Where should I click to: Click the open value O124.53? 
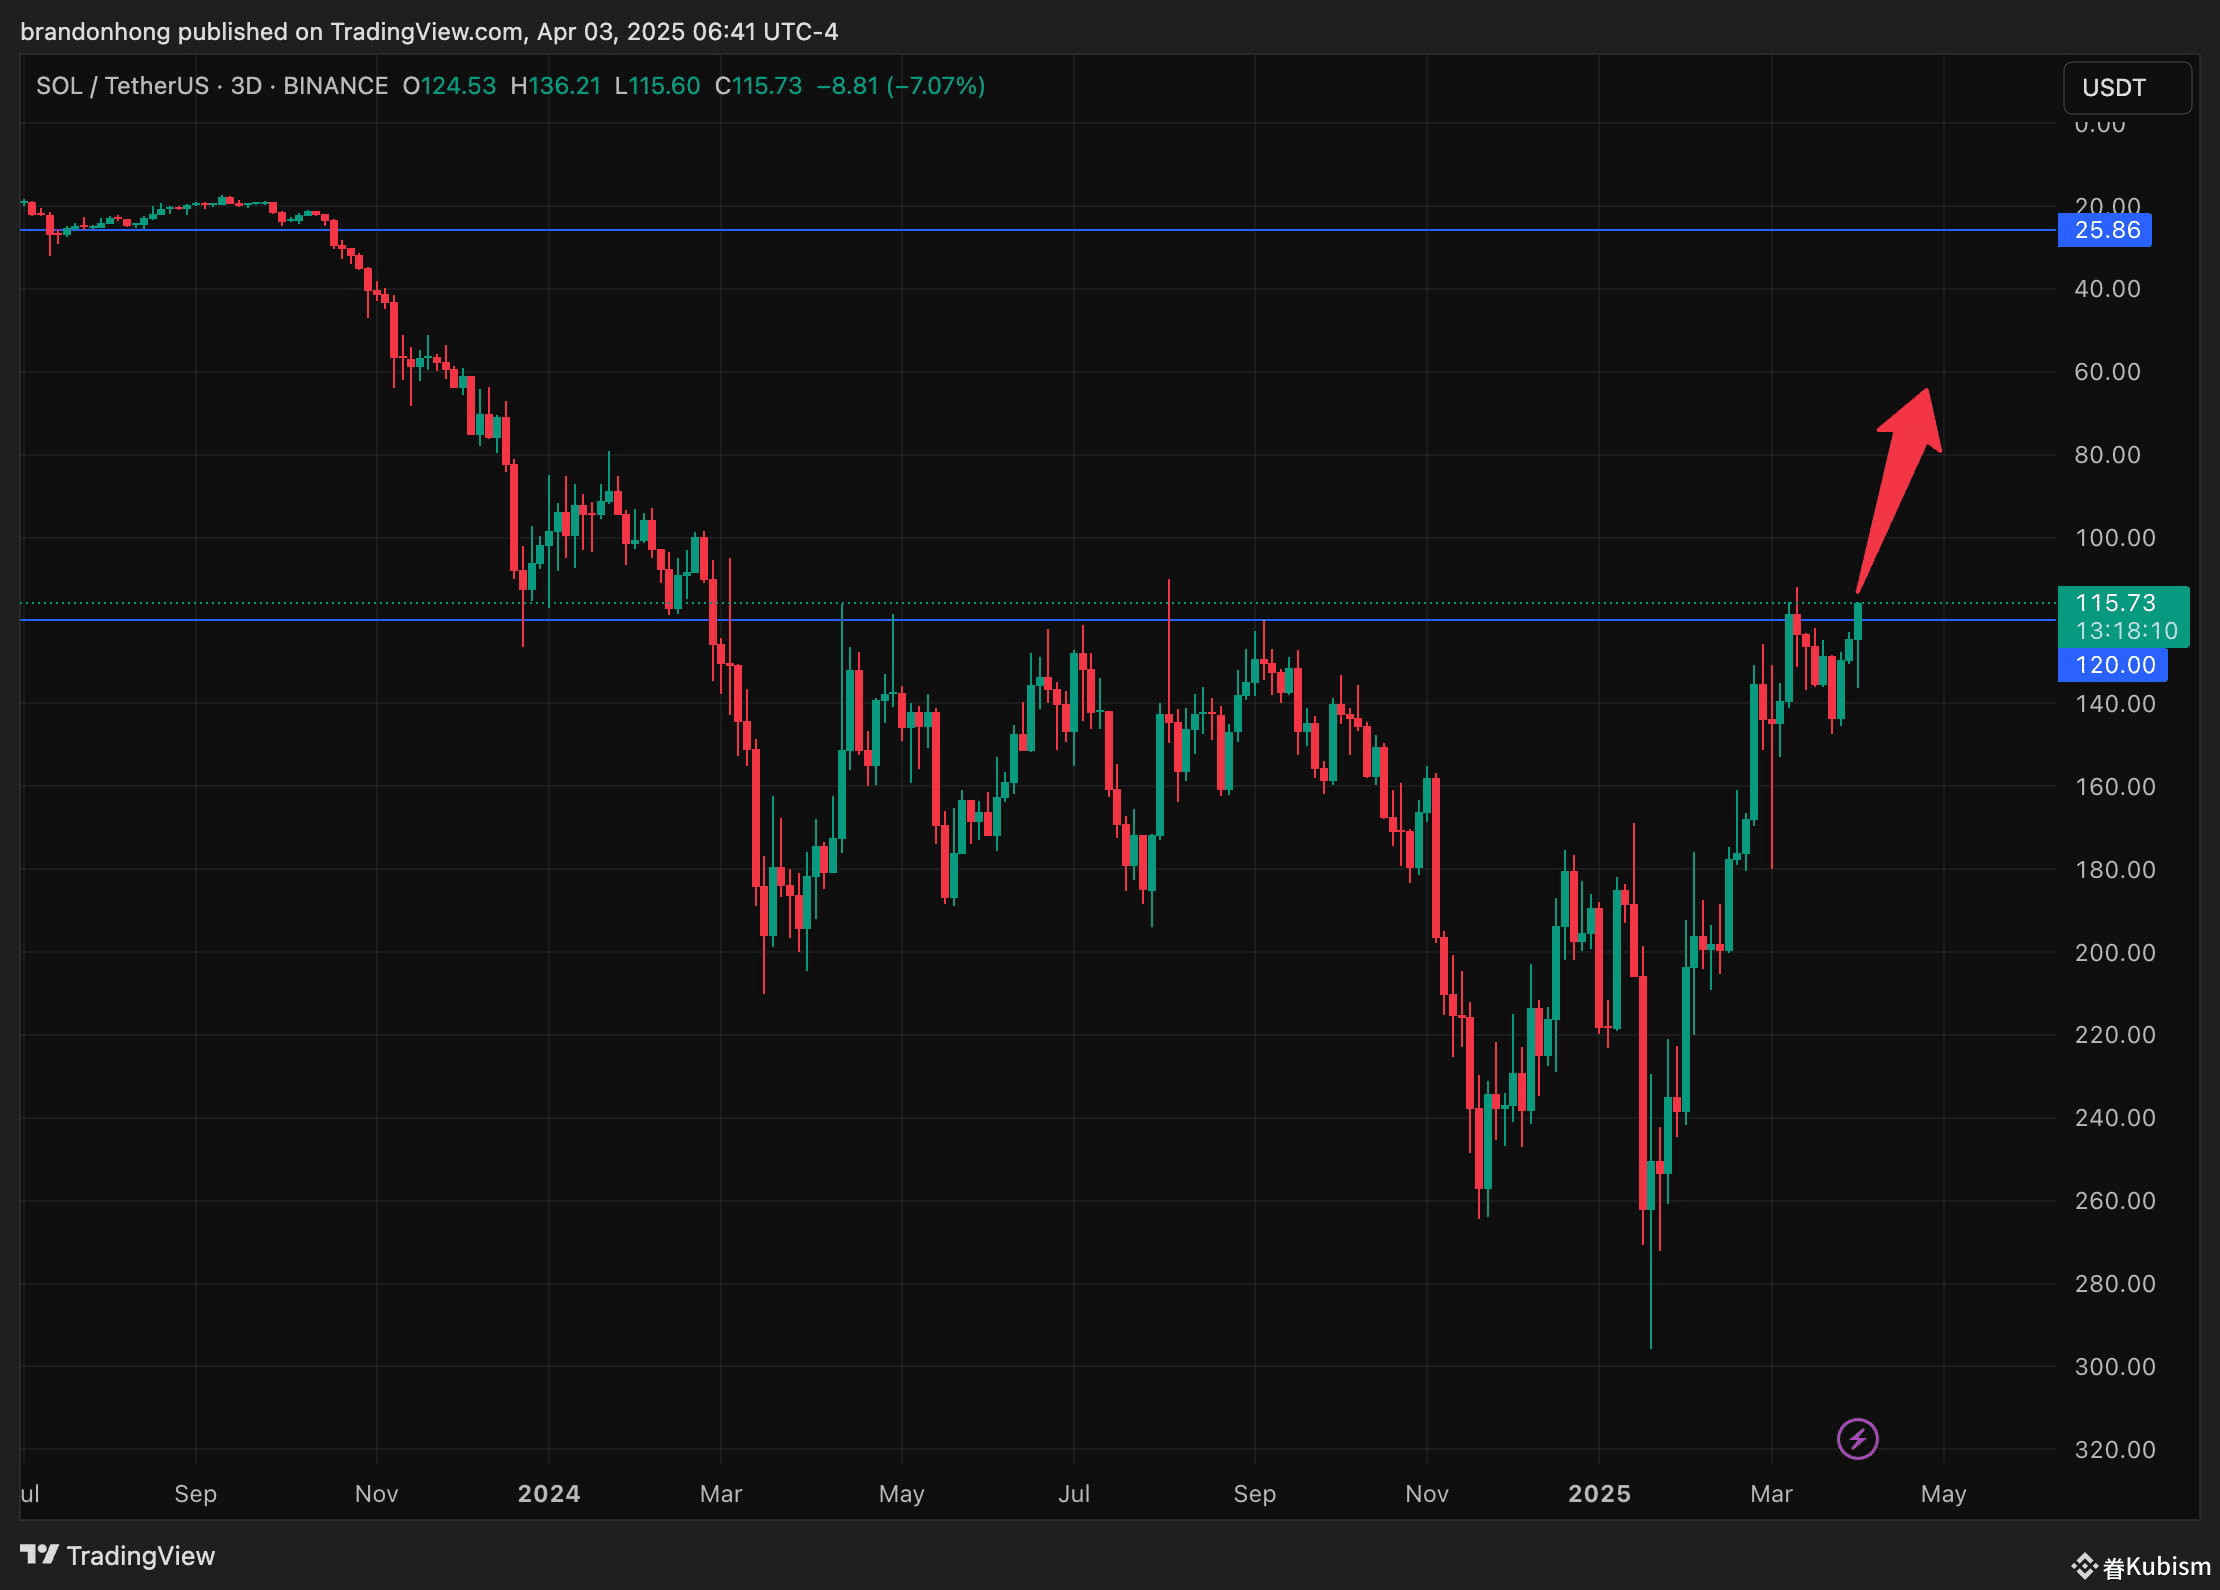[x=449, y=86]
